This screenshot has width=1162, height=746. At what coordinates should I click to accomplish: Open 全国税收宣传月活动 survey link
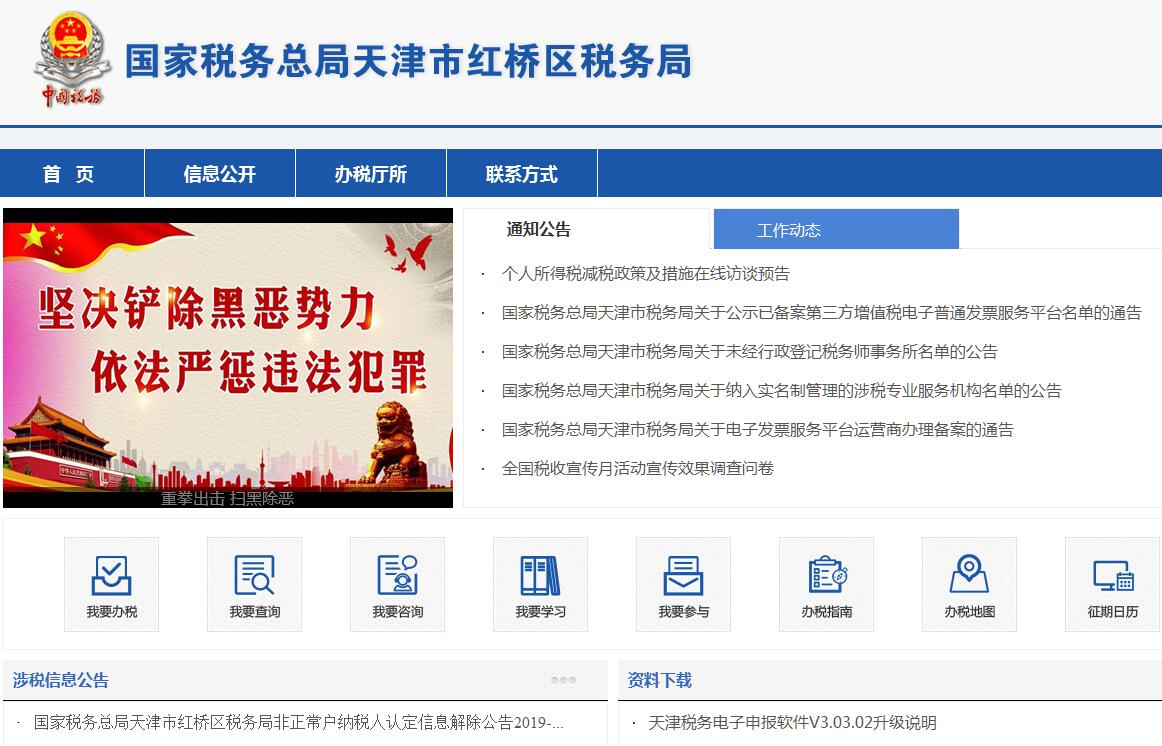[x=637, y=468]
